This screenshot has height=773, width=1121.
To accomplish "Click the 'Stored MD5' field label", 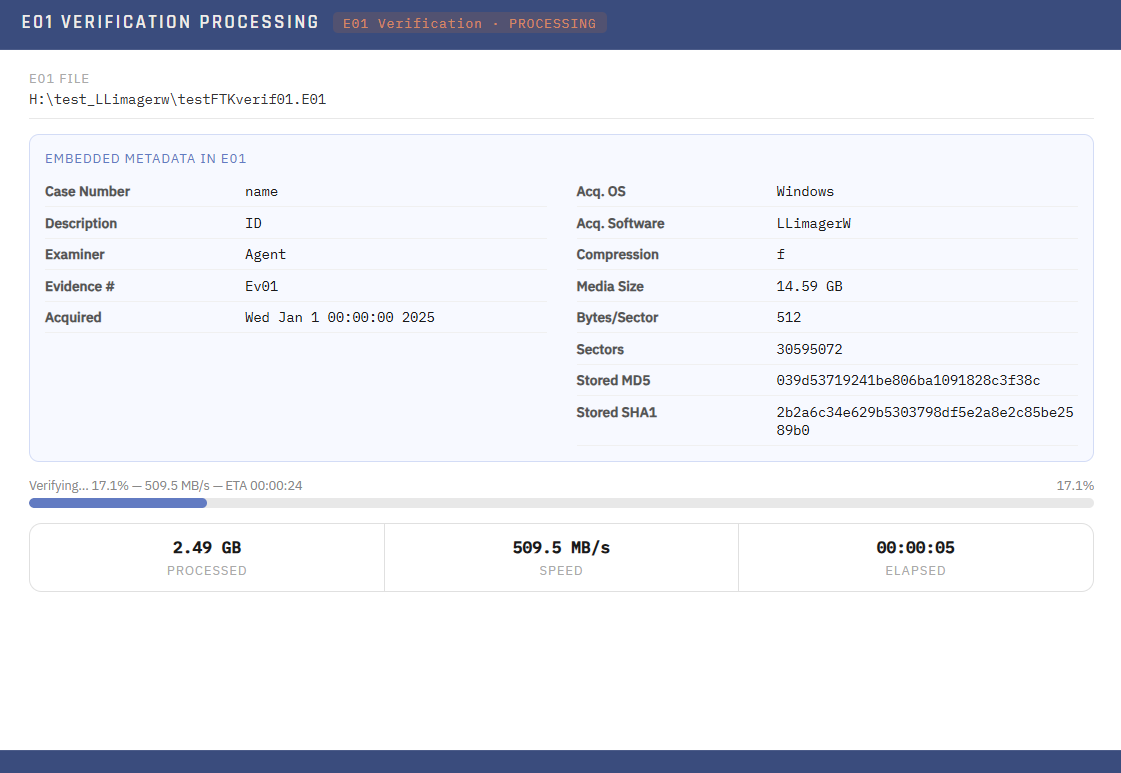I will [x=613, y=380].
